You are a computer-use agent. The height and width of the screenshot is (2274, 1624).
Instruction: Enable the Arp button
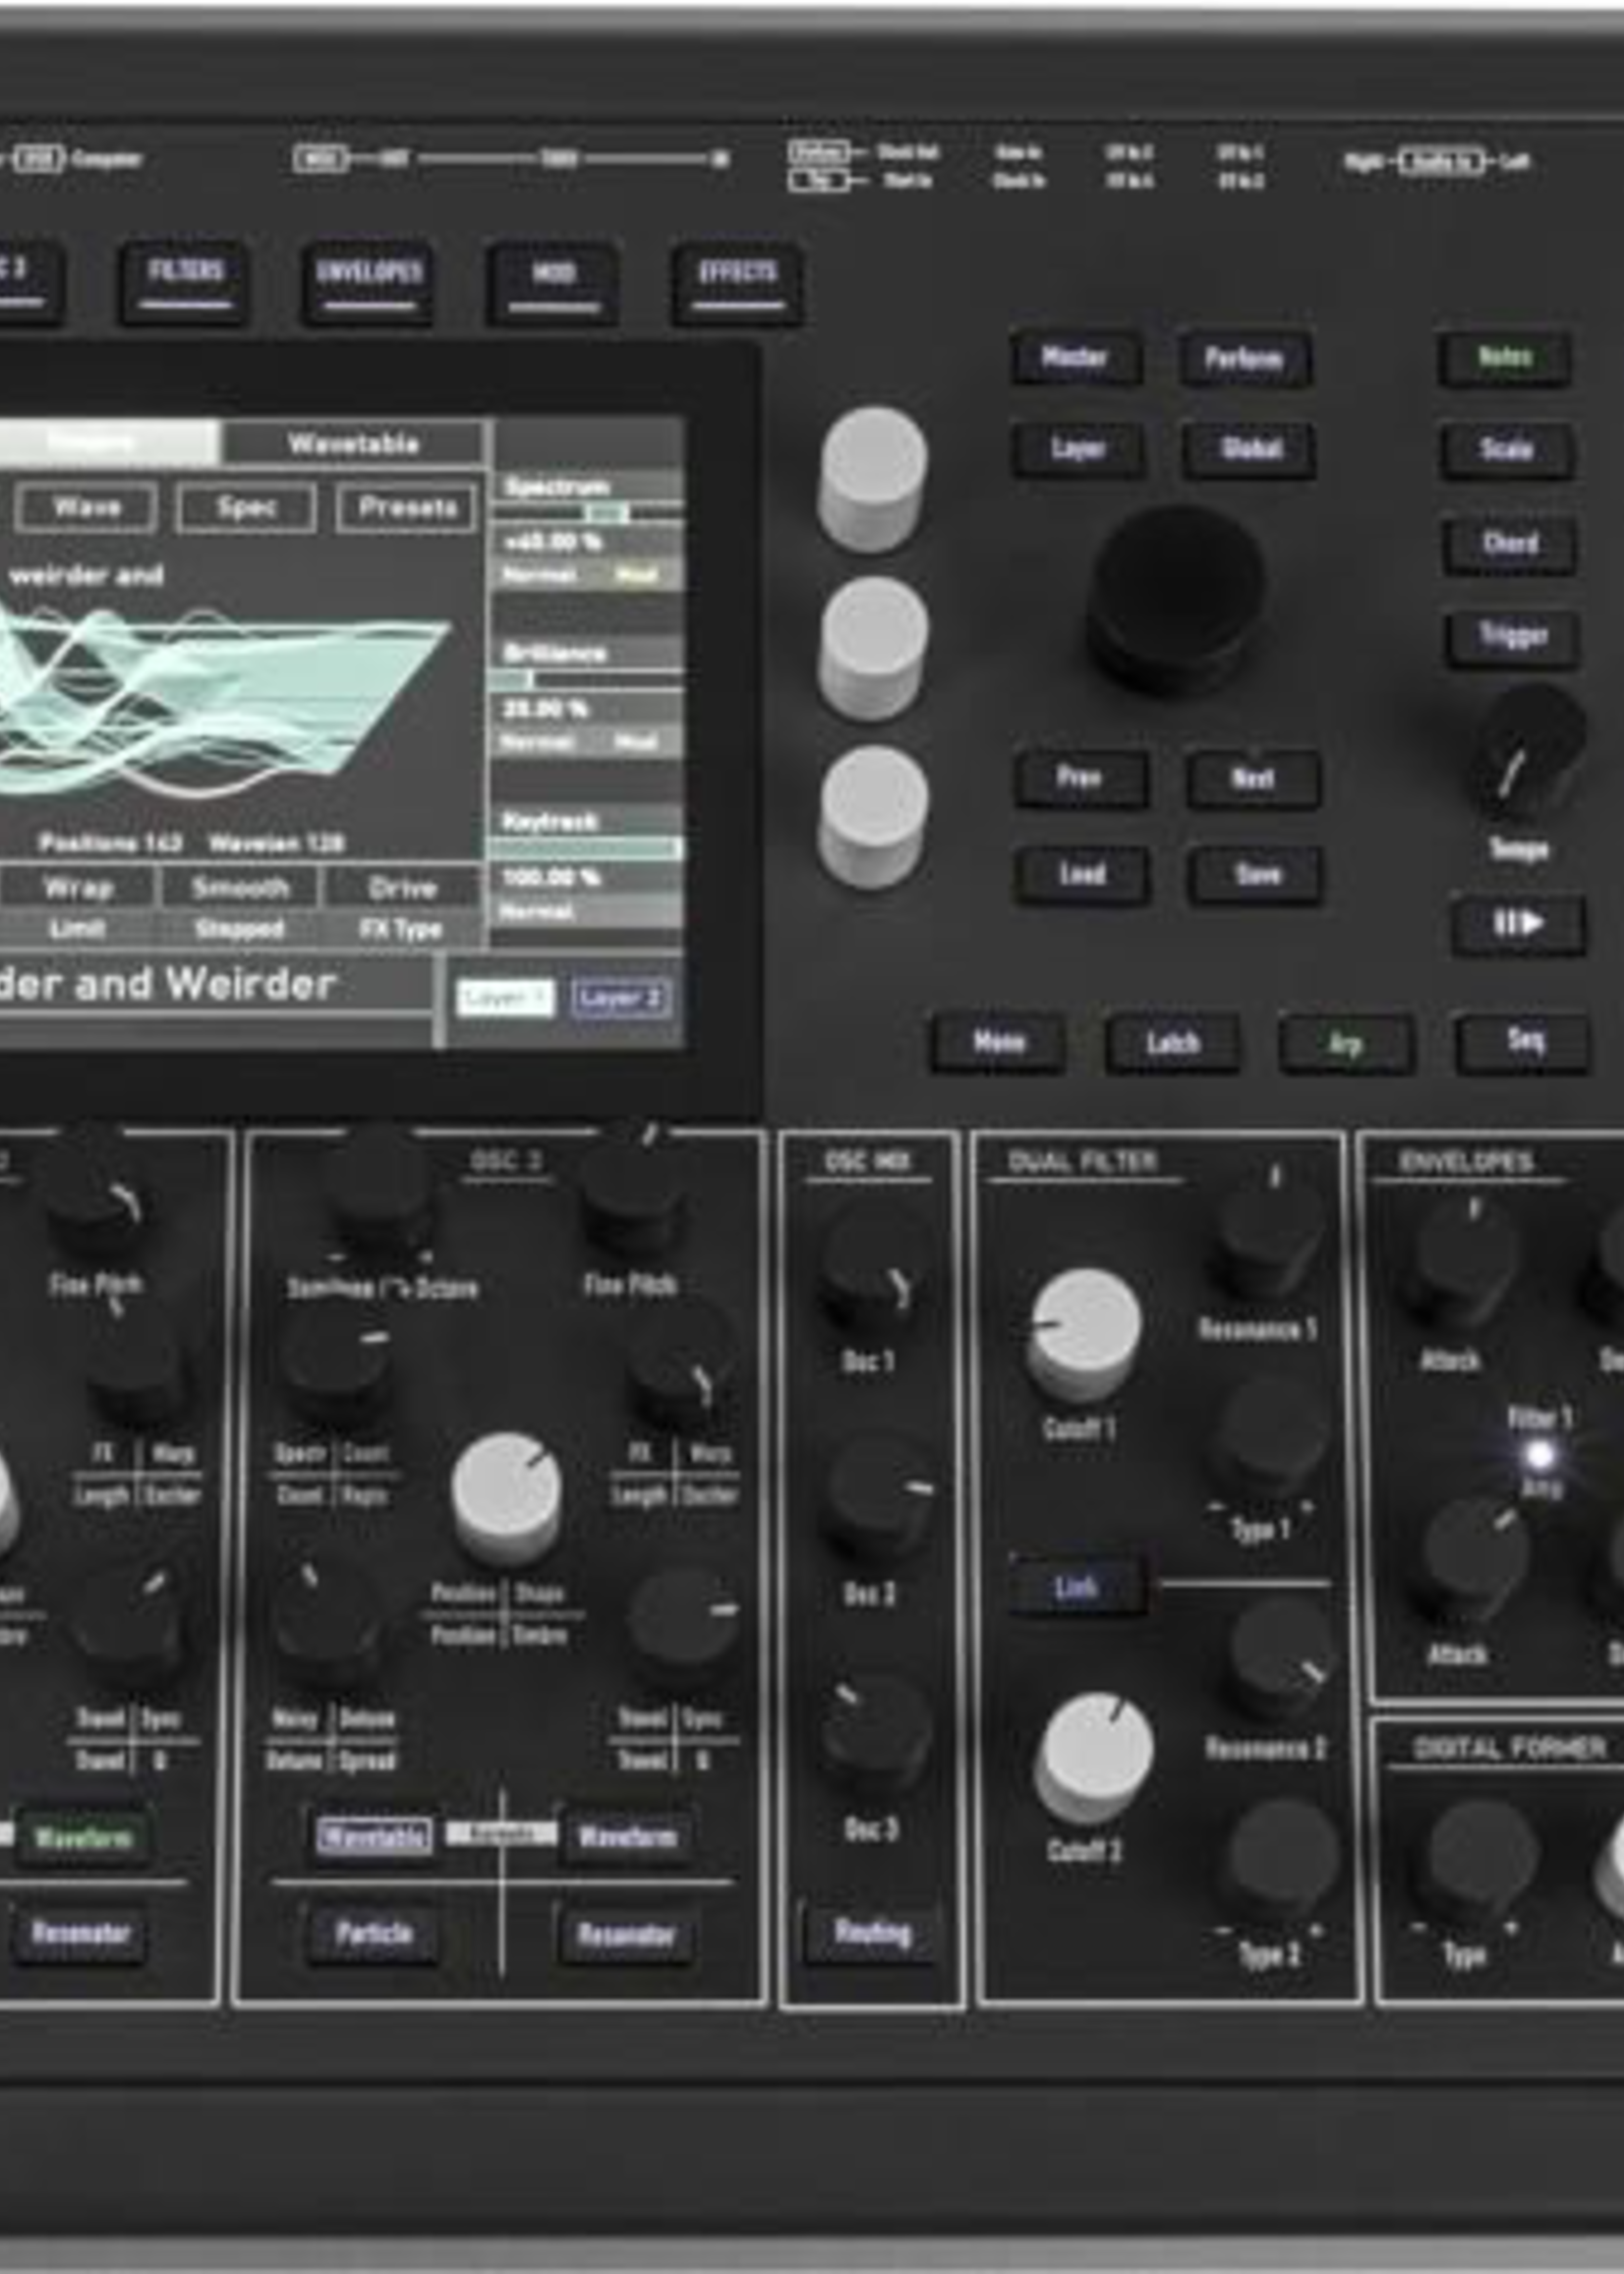click(1345, 1044)
